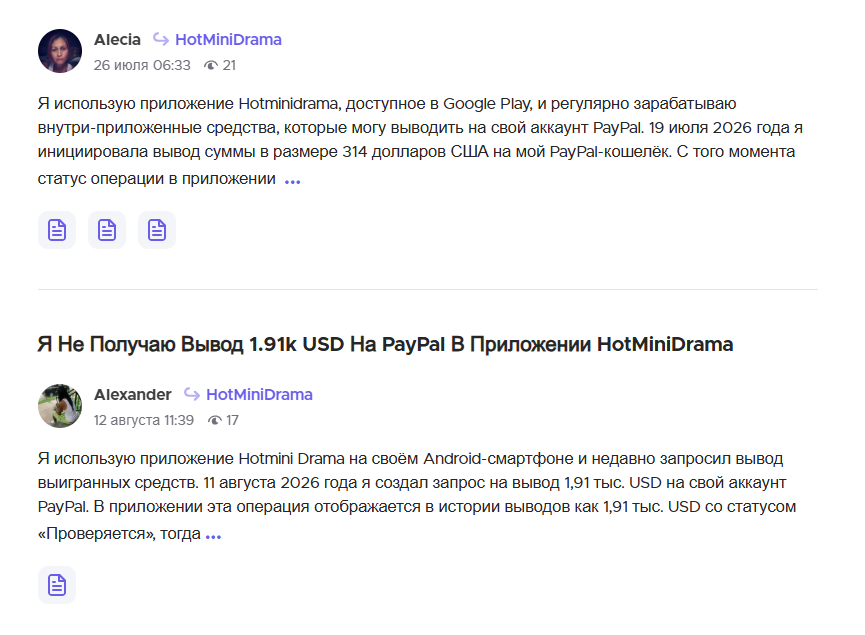Expand Alexander's truncated post with ellipsis
This screenshot has width=865, height=635.
(x=213, y=536)
